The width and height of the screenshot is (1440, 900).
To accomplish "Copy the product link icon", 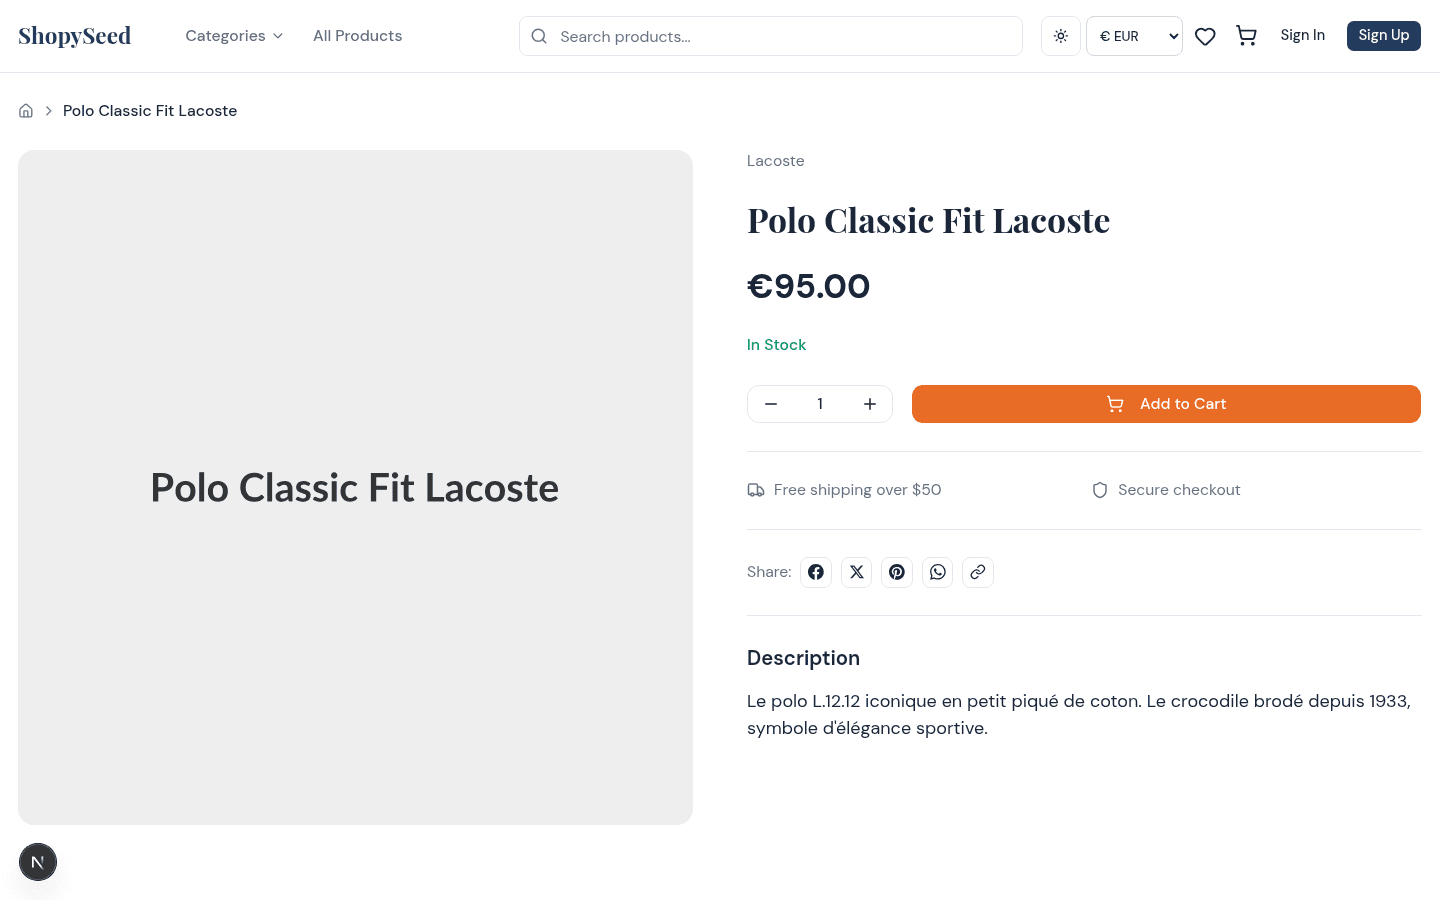I will tap(978, 571).
